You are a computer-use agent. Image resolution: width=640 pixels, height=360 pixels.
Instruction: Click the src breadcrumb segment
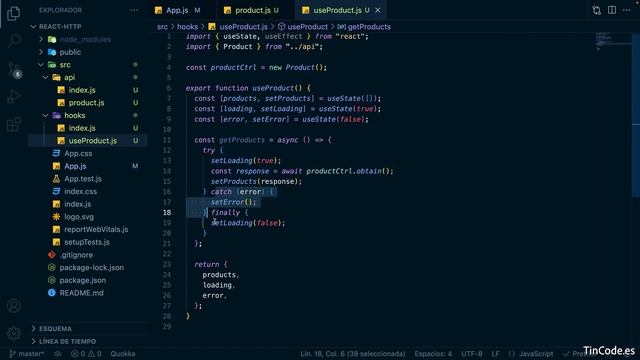tap(162, 27)
